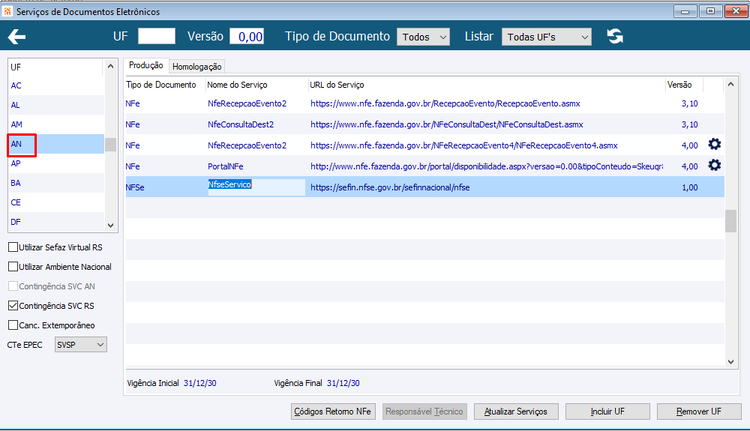Image resolution: width=750 pixels, height=431 pixels.
Task: Click the services table scrollbar thumb
Action: pos(731,221)
